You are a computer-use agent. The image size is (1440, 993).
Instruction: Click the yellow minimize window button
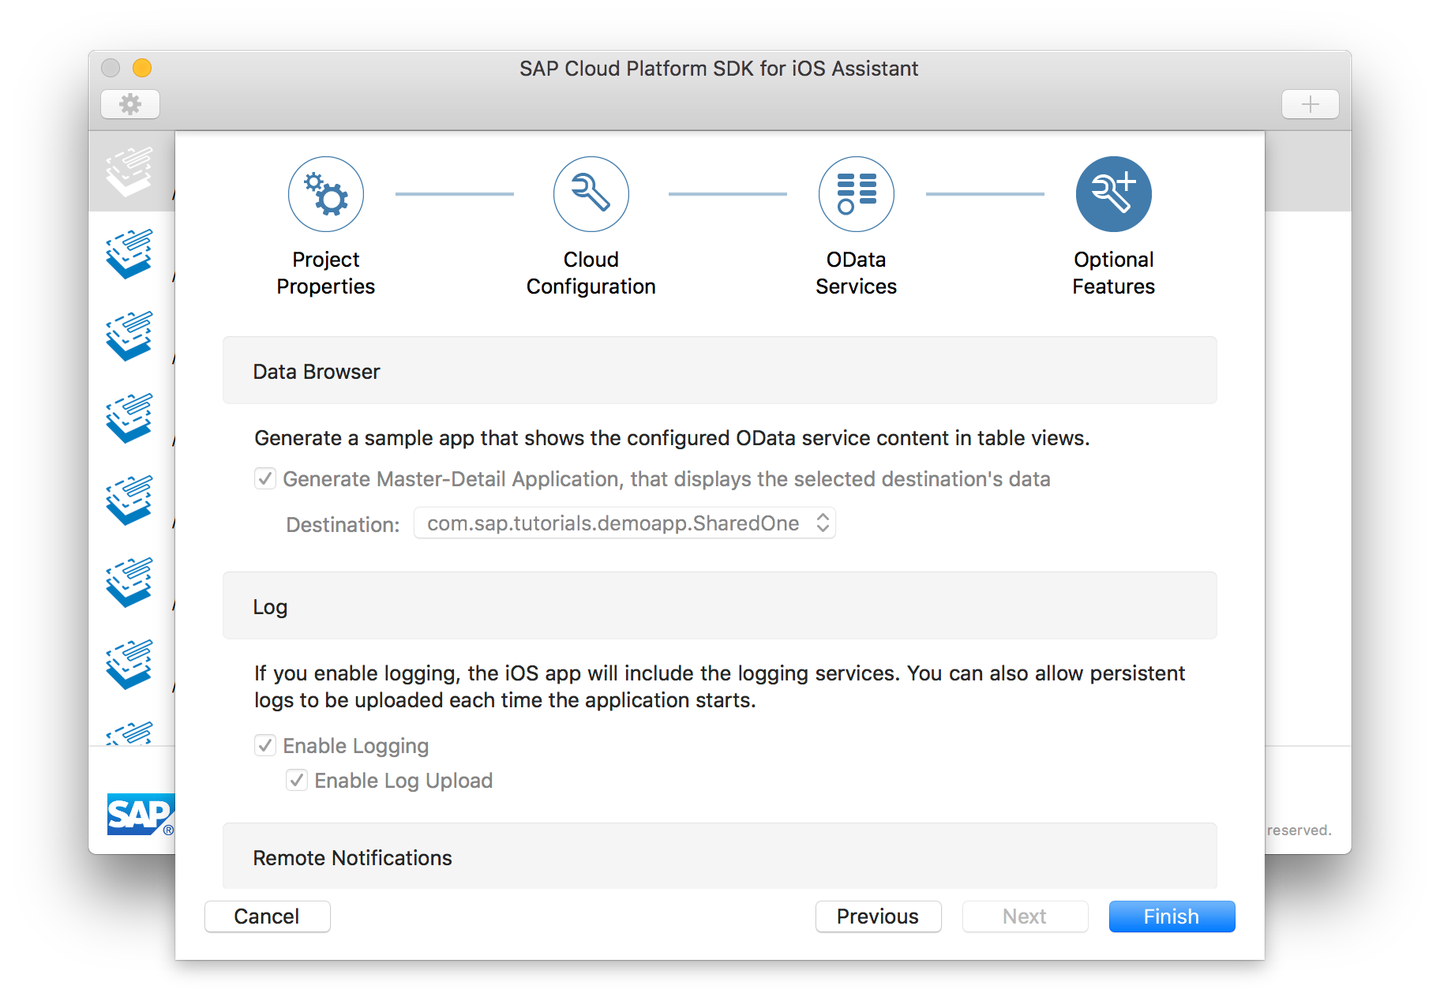tap(142, 68)
